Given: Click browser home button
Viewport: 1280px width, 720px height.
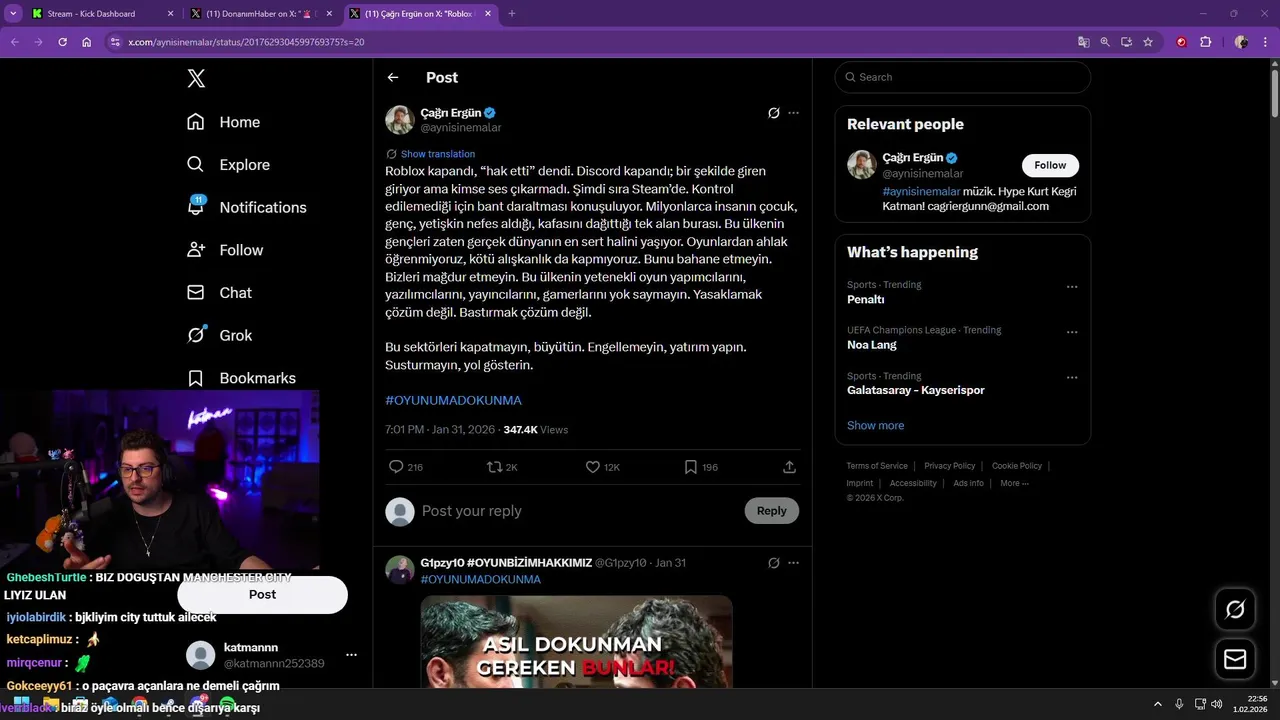Looking at the screenshot, I should tap(86, 42).
